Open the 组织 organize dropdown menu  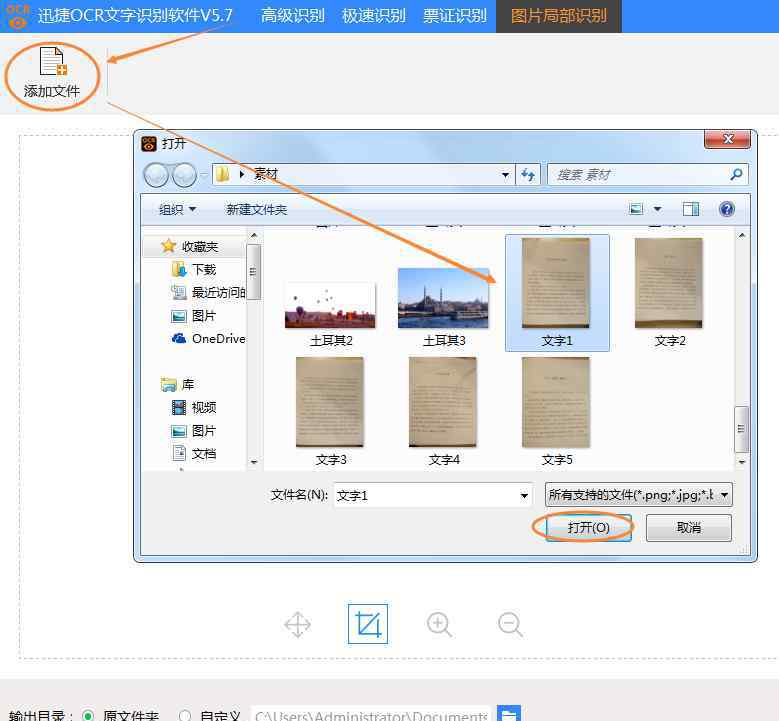coord(178,209)
